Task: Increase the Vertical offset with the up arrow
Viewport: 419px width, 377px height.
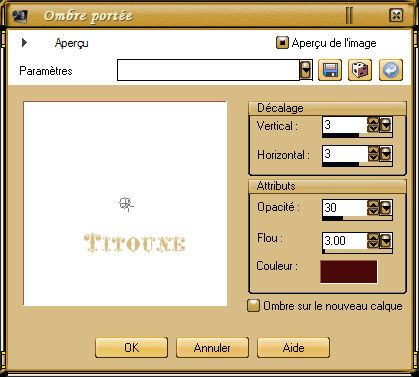Action: tap(373, 122)
